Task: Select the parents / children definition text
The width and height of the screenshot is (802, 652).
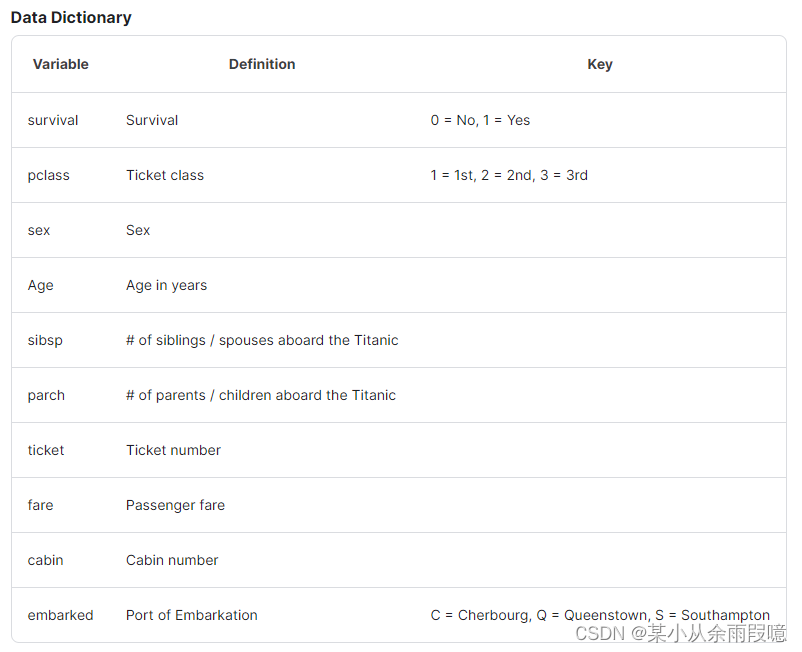Action: point(261,395)
